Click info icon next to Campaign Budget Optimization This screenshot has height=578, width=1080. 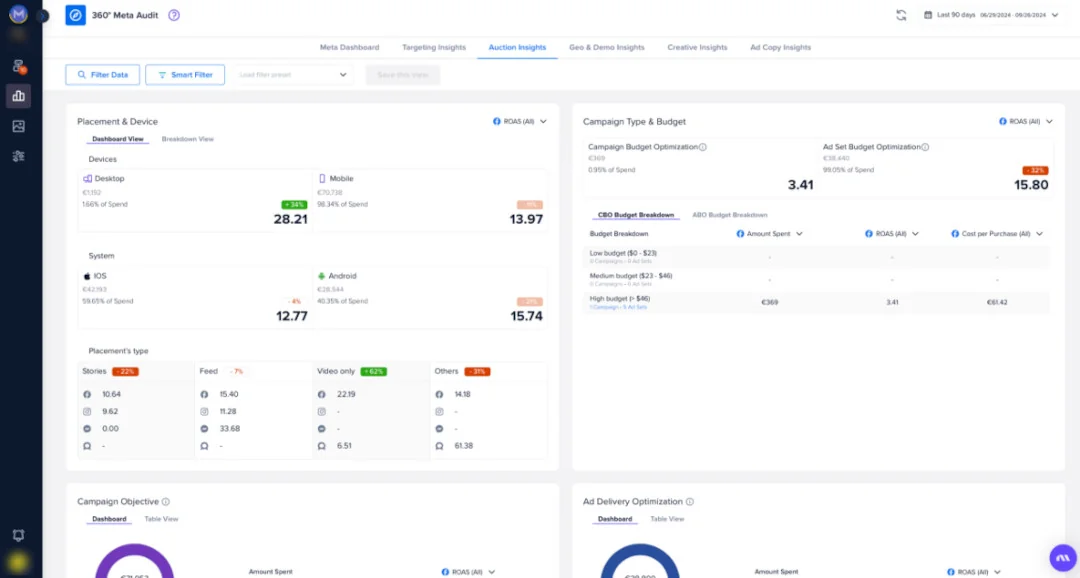click(703, 147)
